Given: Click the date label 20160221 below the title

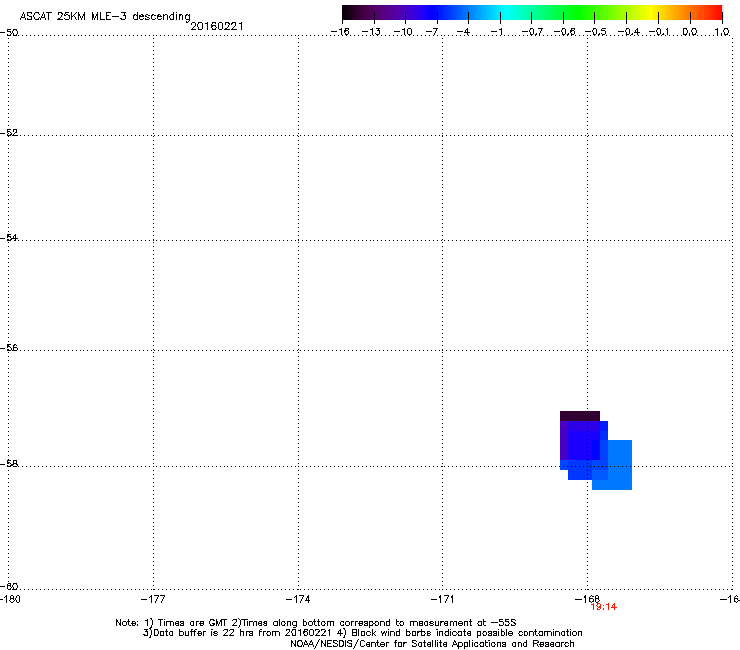Looking at the screenshot, I should 217,26.
